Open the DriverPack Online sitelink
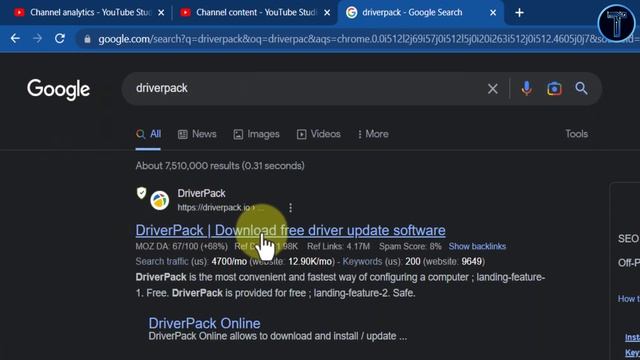The height and width of the screenshot is (360, 640). [204, 323]
